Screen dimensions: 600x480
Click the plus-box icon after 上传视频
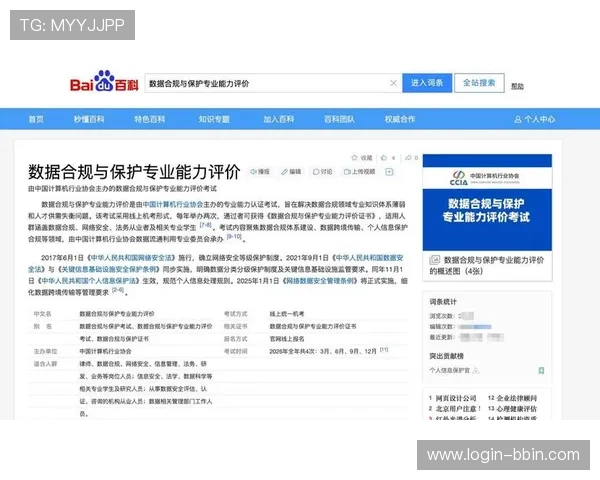point(389,172)
